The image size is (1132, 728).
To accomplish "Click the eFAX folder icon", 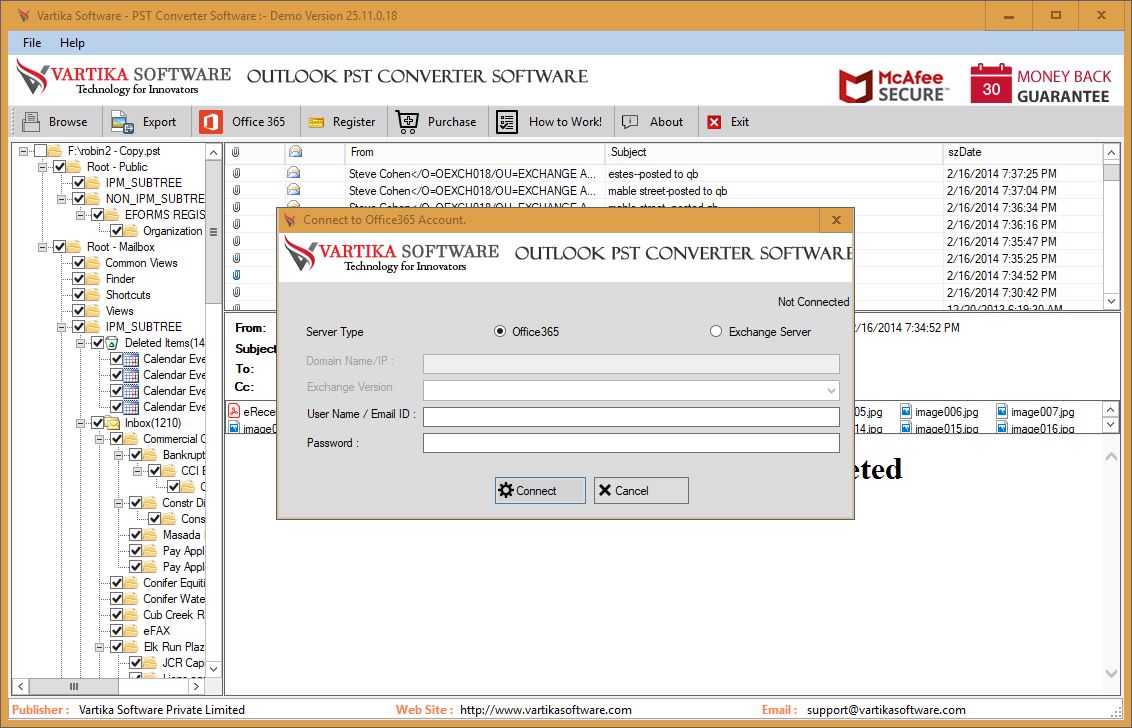I will click(x=131, y=630).
